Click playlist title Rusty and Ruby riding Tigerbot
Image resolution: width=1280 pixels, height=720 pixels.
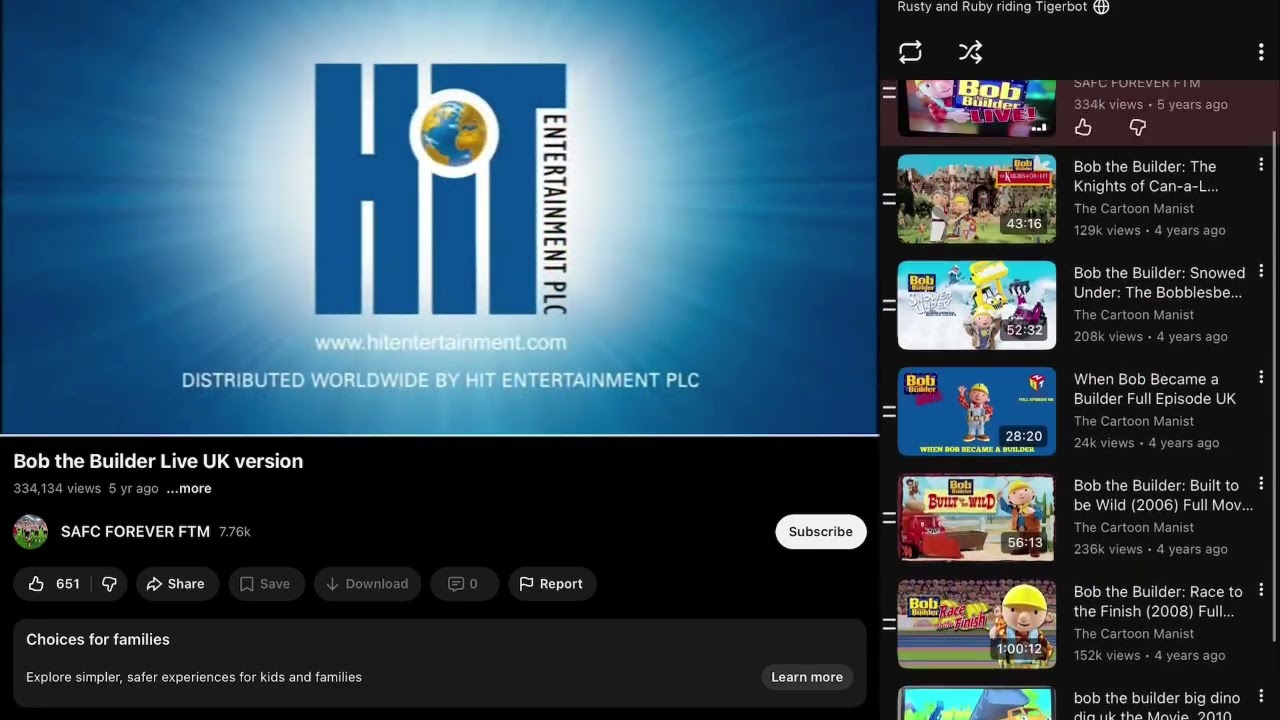(992, 7)
